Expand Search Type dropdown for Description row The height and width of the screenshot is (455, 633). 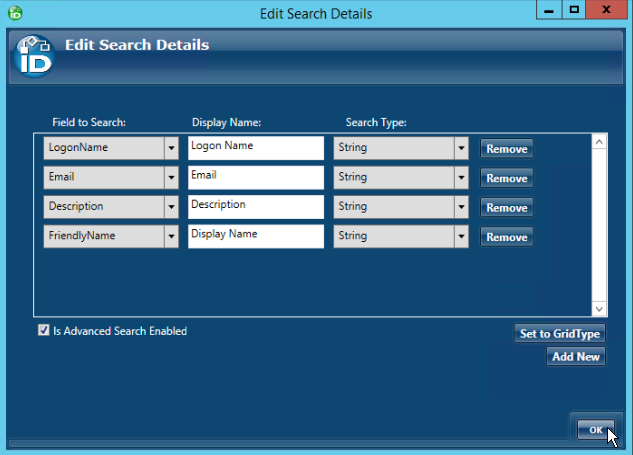tap(461, 207)
